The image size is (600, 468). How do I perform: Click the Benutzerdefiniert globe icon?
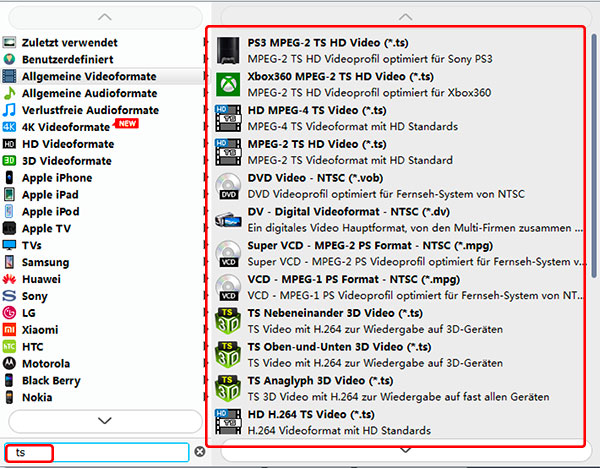pyautogui.click(x=9, y=59)
